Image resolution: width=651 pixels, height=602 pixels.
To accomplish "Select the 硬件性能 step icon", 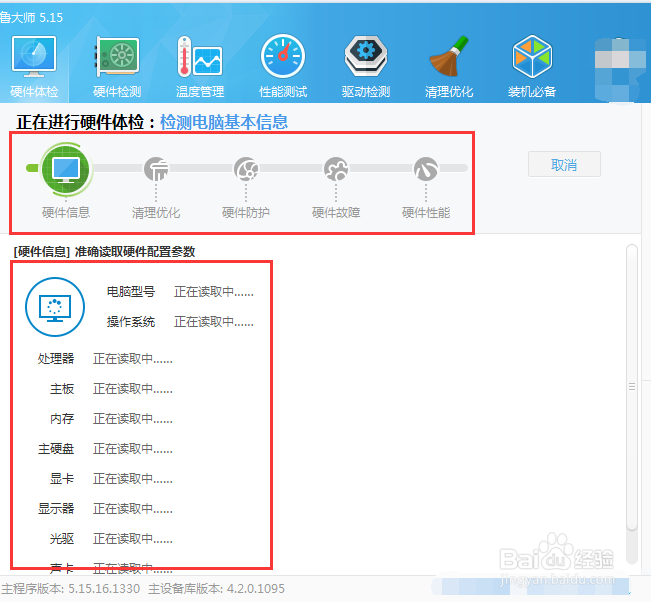I will point(426,169).
